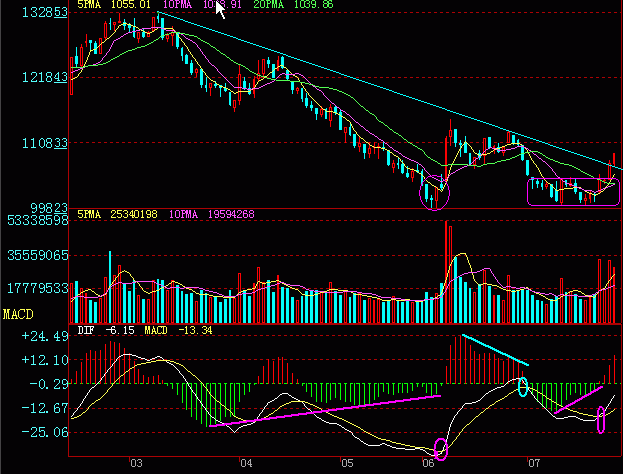Viewport: 623px width, 474px height.
Task: Click the +12.10 MACD axis value
Action: point(45,360)
